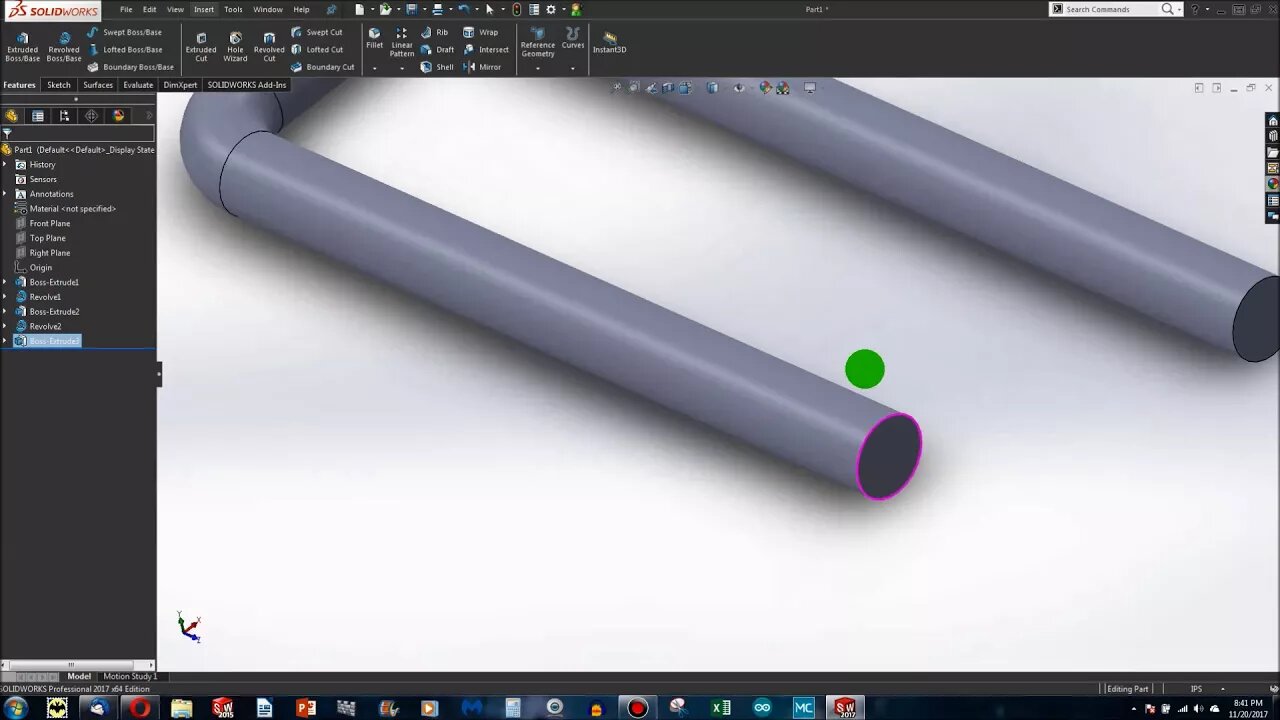Expand the Annotations tree node
The width and height of the screenshot is (1280, 720).
coord(5,194)
